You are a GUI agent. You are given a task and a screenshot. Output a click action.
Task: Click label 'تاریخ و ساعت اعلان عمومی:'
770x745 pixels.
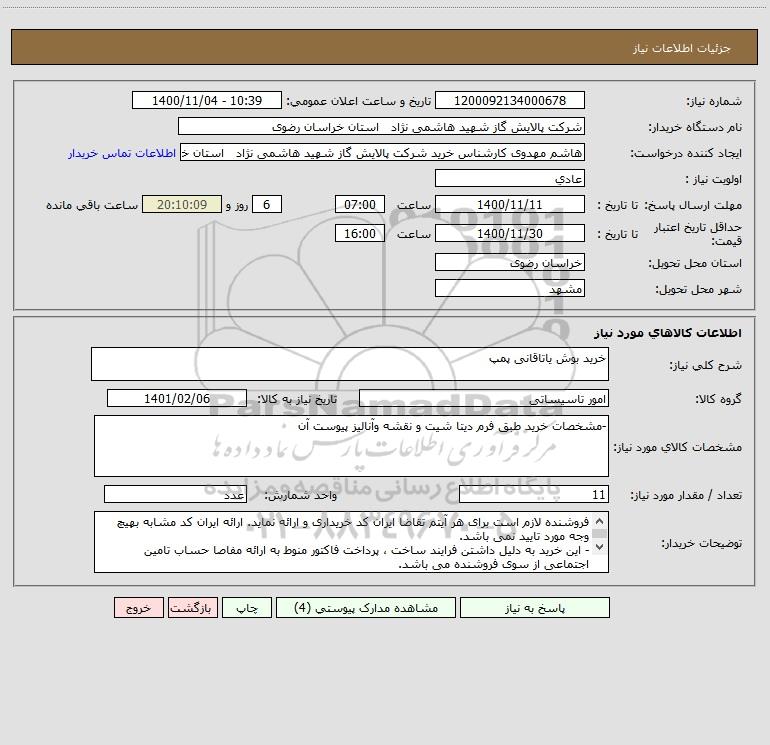pos(359,101)
